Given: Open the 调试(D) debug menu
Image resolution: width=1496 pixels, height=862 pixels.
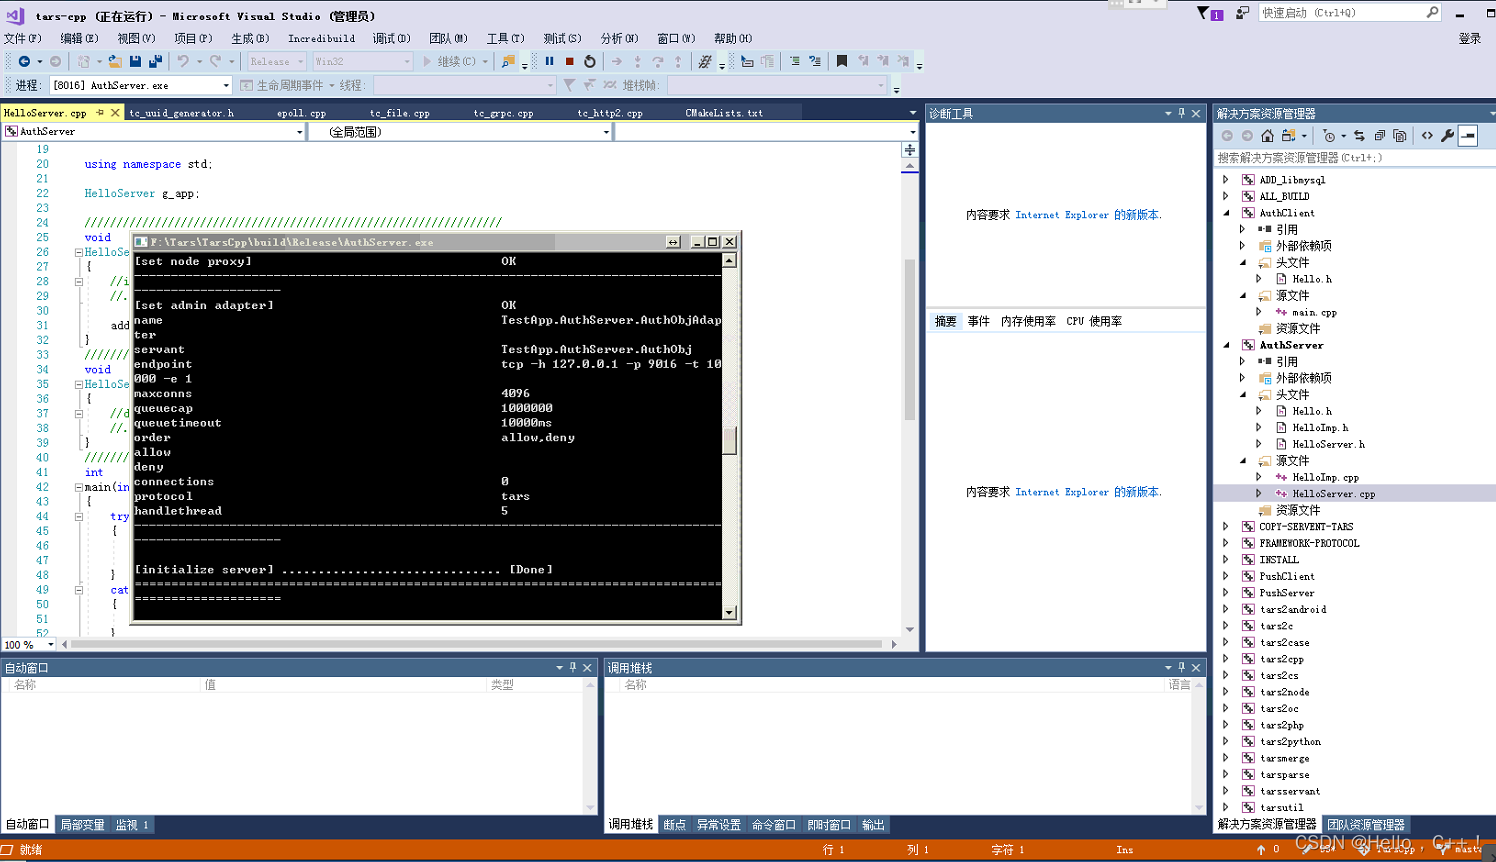Looking at the screenshot, I should click(x=391, y=38).
